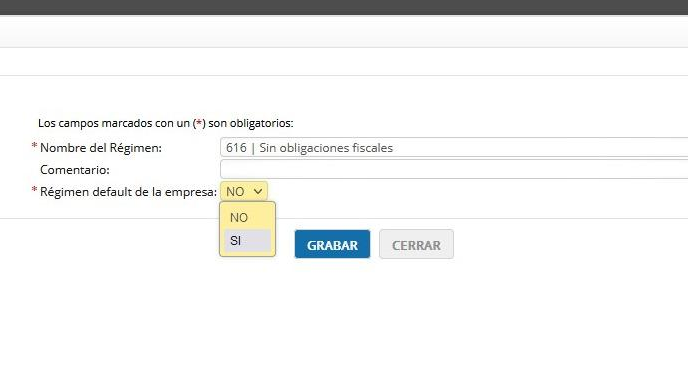
Task: Click the Régimen default de la empresa label
Action: click(129, 192)
